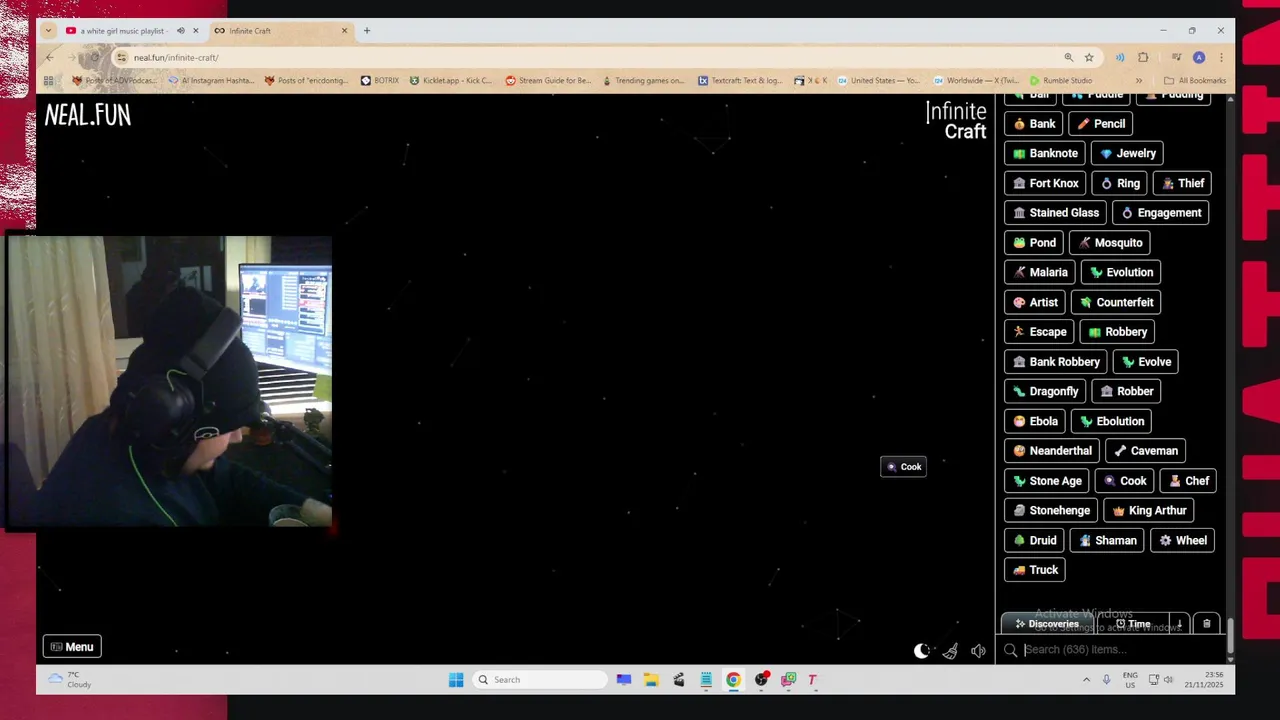Select the Ring element

1120,184
